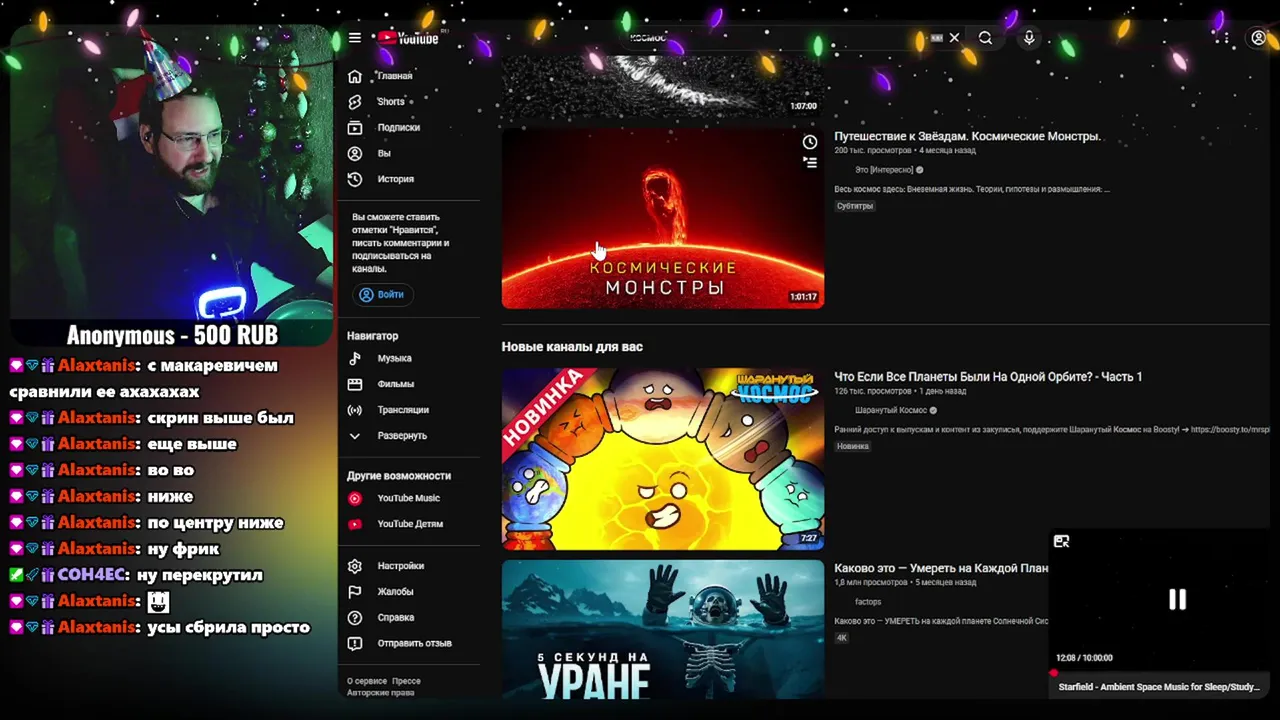Clear the search query with the X
This screenshot has height=720, width=1280.
click(954, 38)
